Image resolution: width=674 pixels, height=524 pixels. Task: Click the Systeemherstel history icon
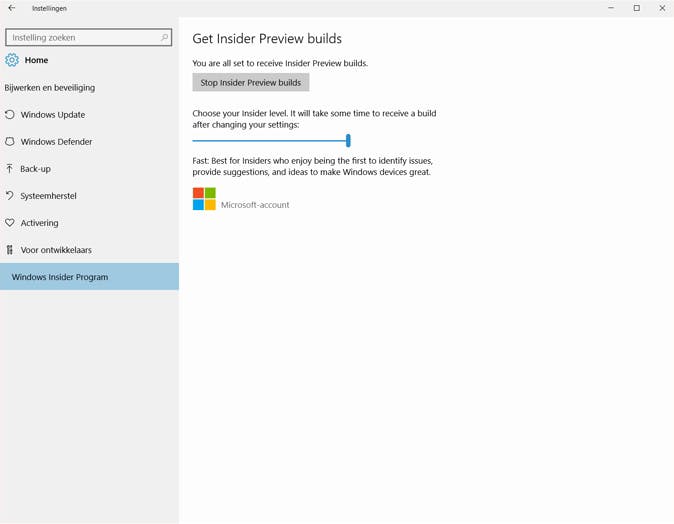[x=10, y=196]
